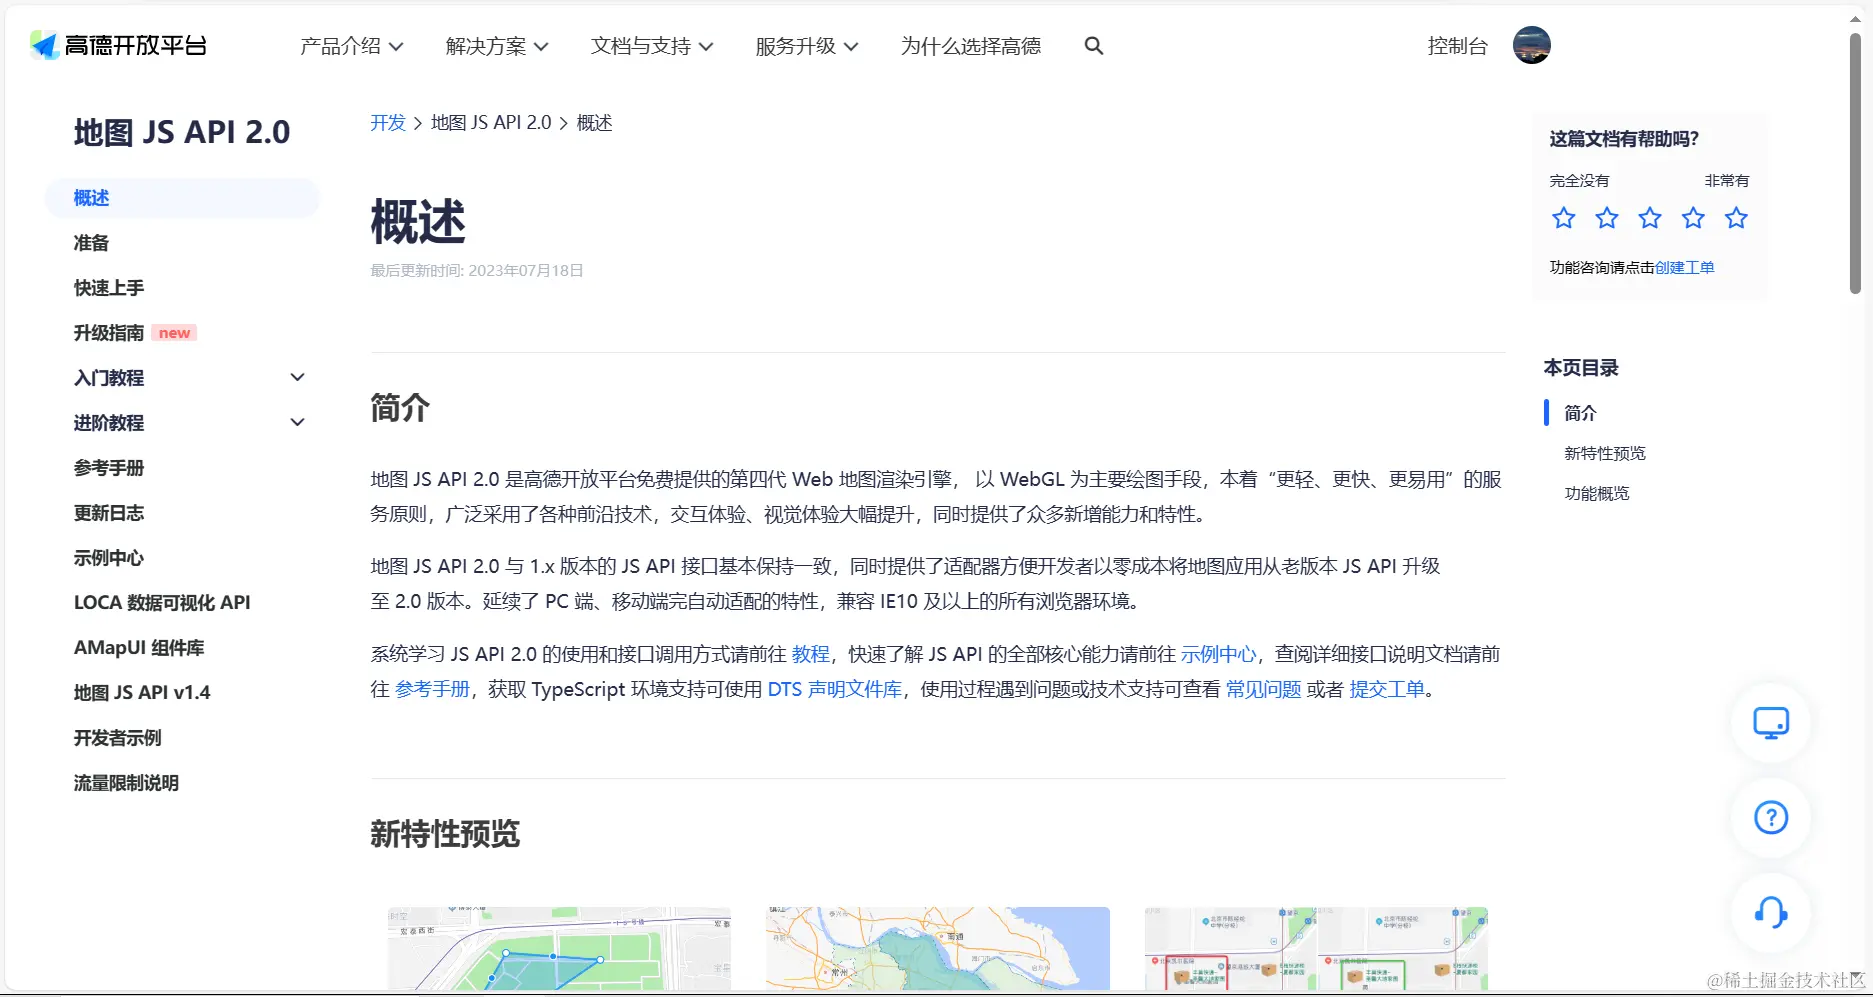
Task: Open 参考手册 in the sidebar
Action: click(x=109, y=468)
